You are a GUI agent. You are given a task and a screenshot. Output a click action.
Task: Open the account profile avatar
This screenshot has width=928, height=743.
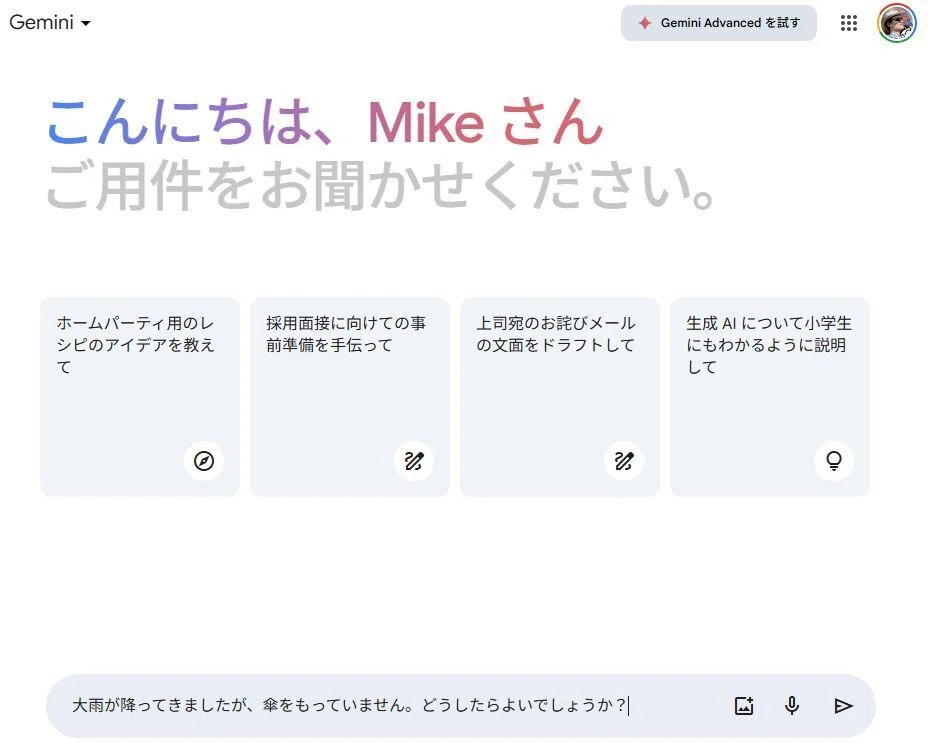[896, 23]
